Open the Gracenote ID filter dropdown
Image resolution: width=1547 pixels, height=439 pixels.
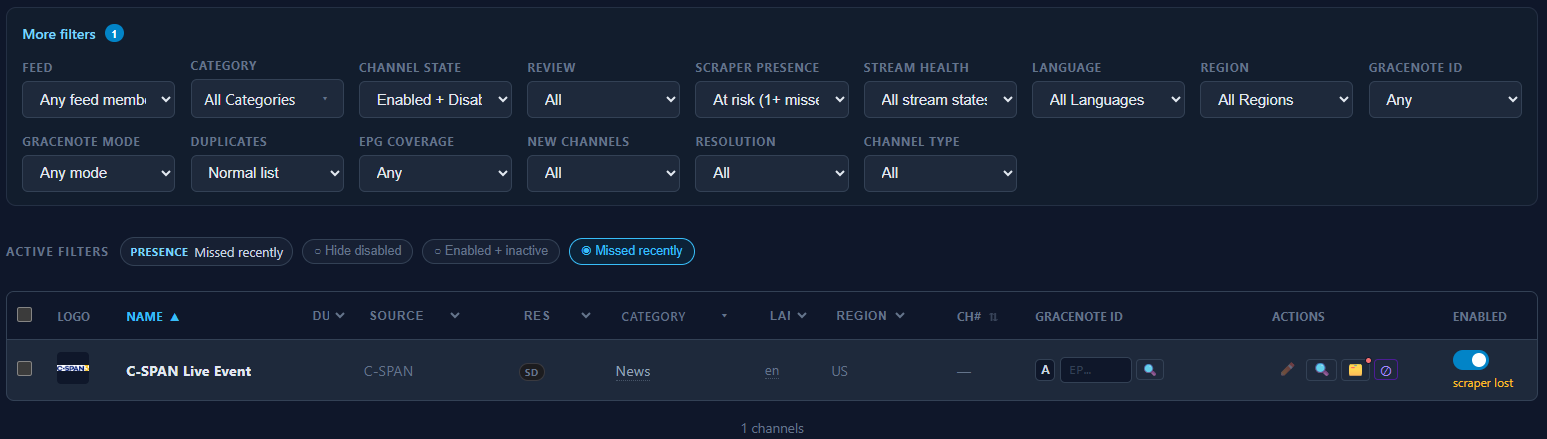tap(1445, 100)
